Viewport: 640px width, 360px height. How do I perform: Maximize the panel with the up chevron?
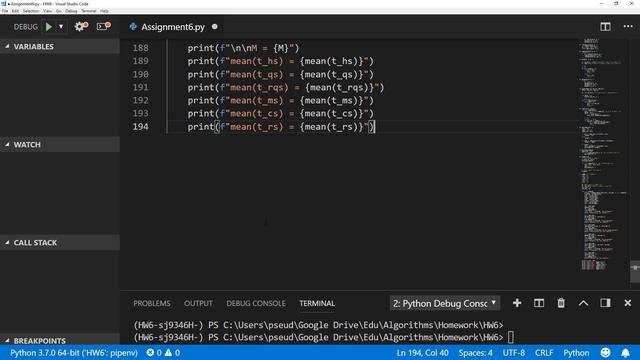583,303
